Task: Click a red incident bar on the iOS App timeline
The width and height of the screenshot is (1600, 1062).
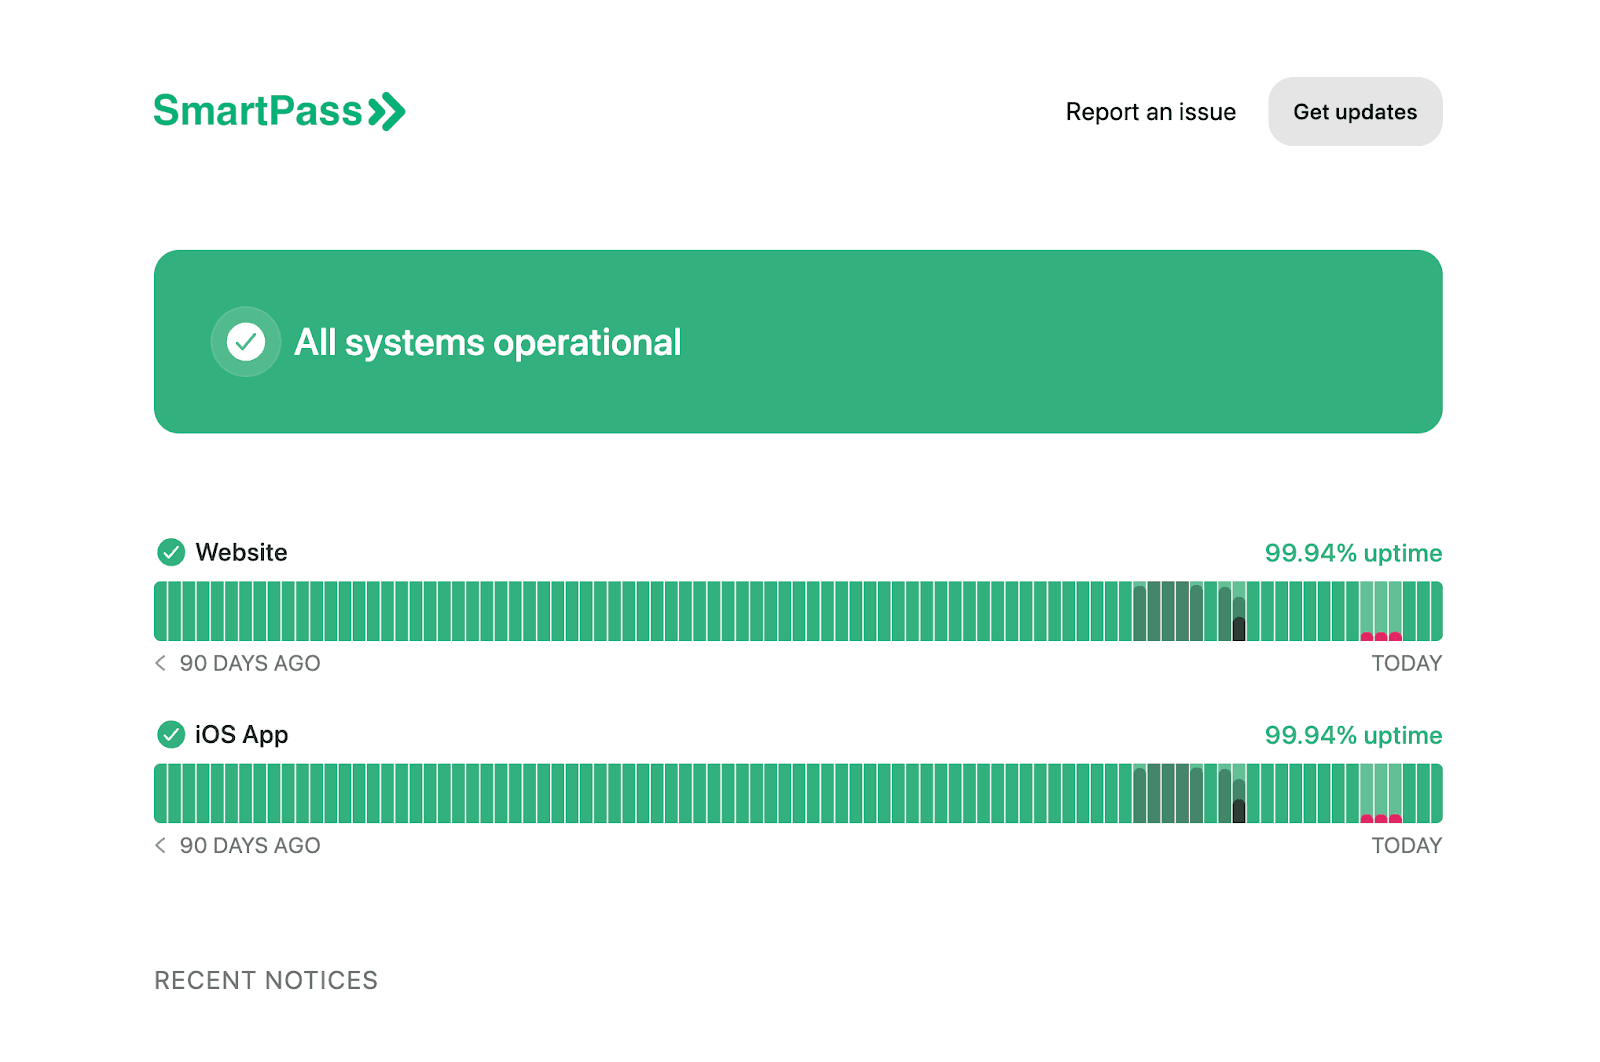Action: point(1382,816)
